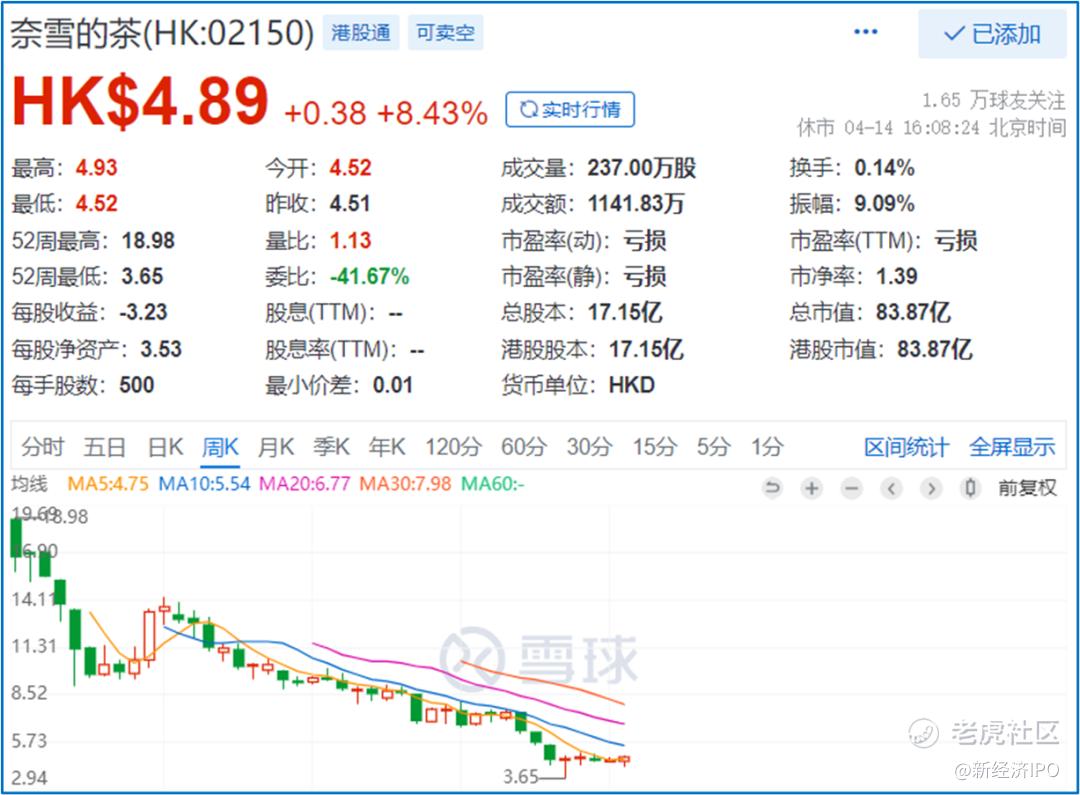The height and width of the screenshot is (795, 1080).
Task: Switch to the 分时 chart tab
Action: 43,447
